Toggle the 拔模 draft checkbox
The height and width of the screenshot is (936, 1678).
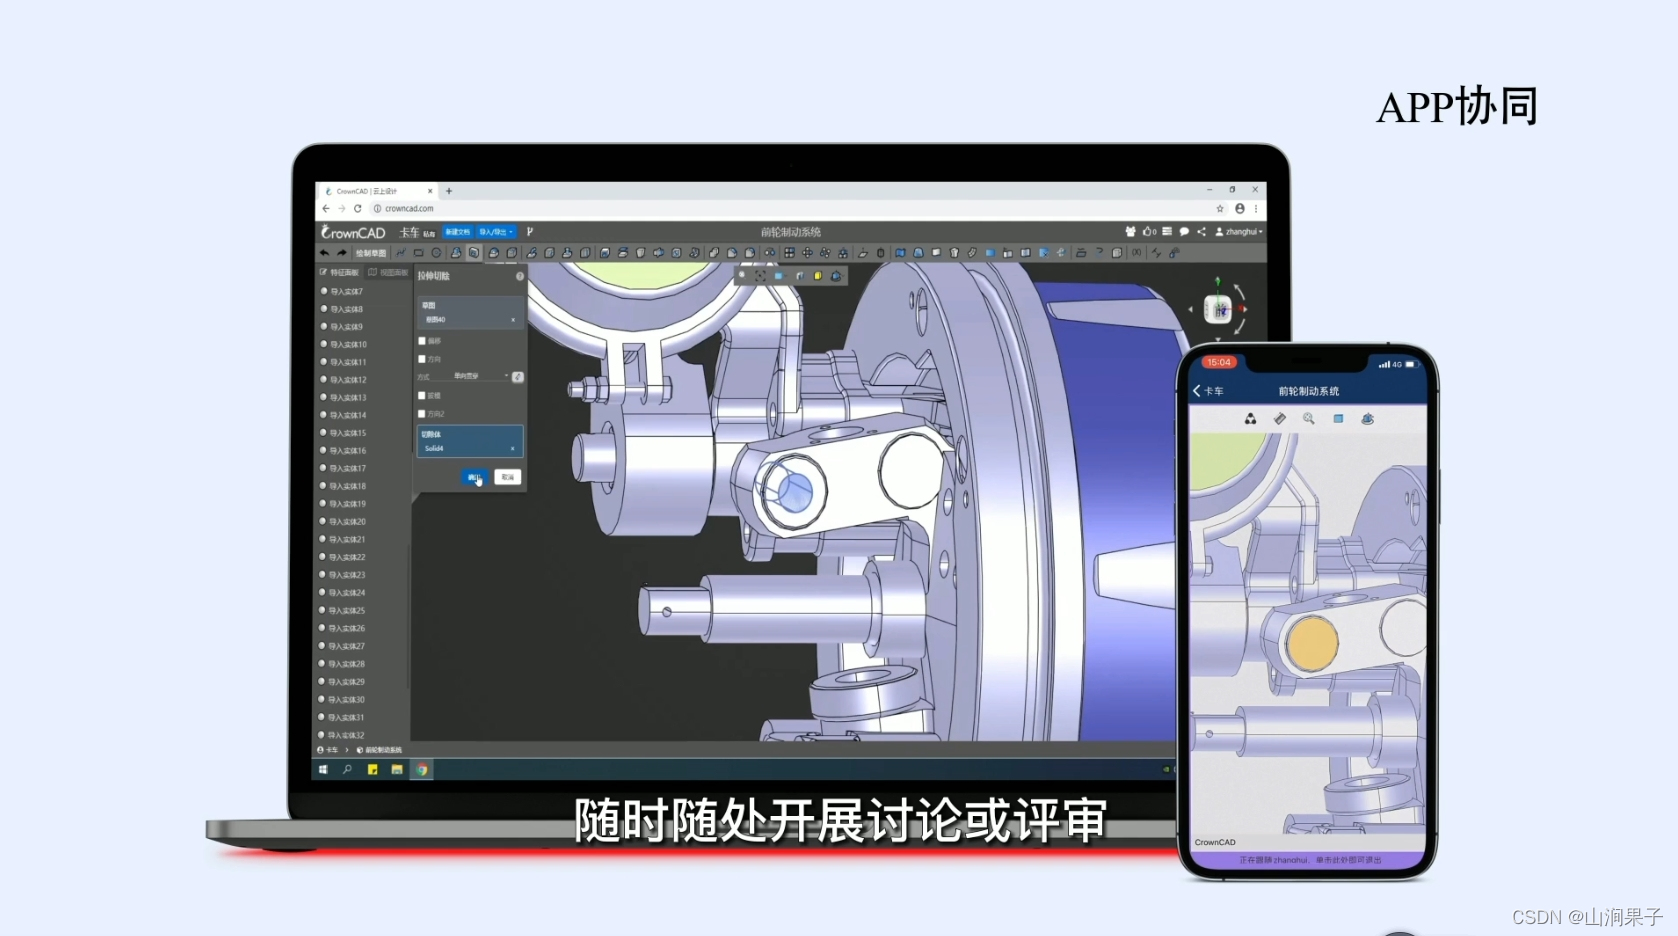422,396
